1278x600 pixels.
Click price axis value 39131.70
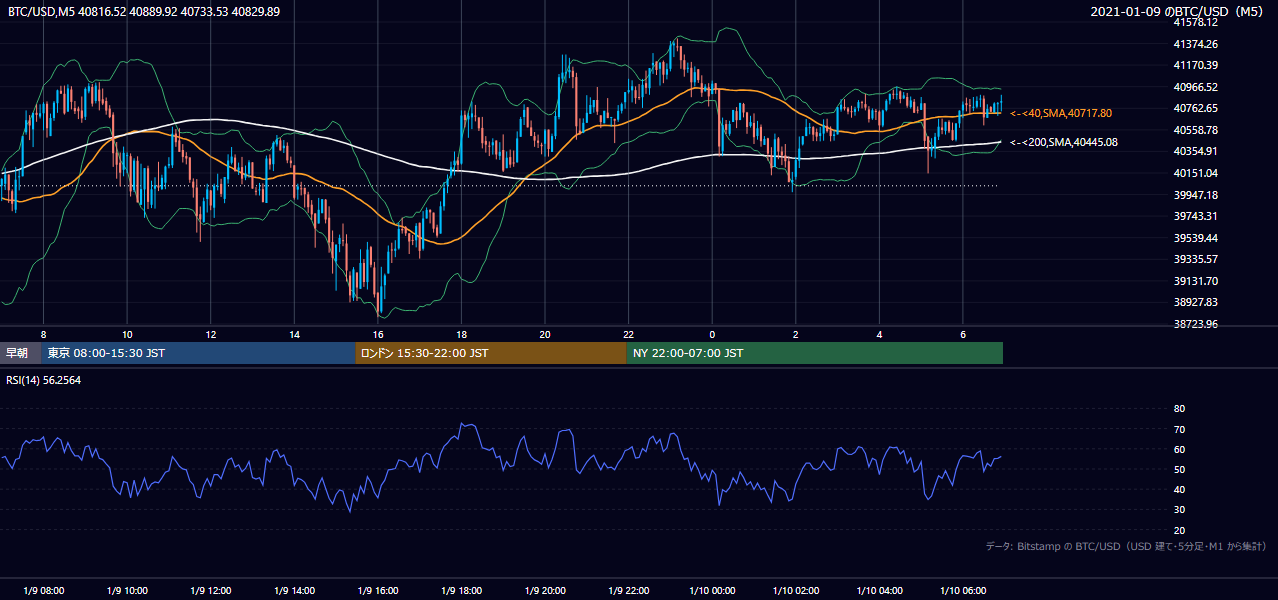pos(1195,281)
